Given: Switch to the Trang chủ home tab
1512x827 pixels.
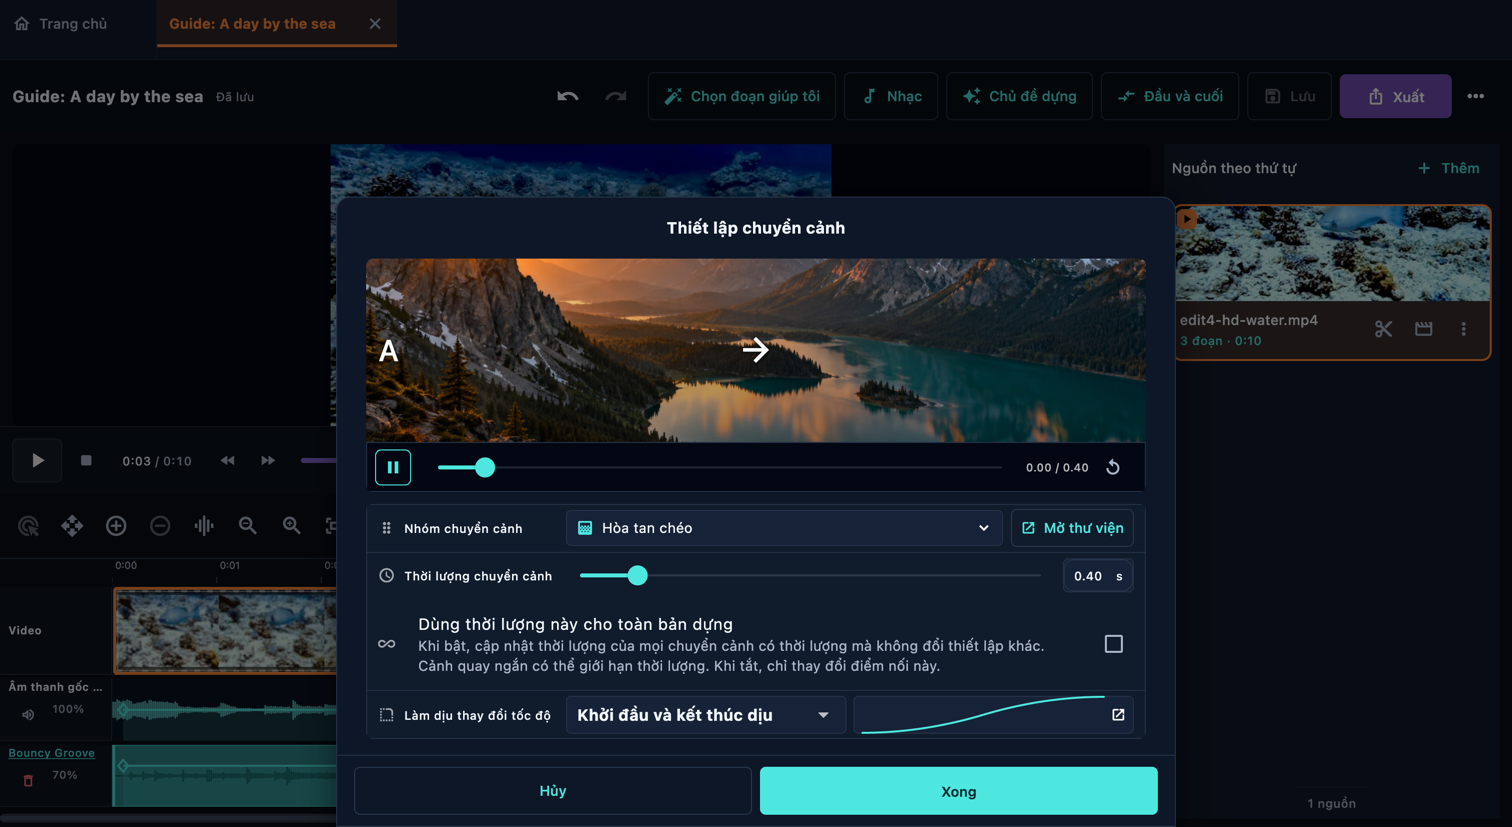Looking at the screenshot, I should (x=61, y=23).
